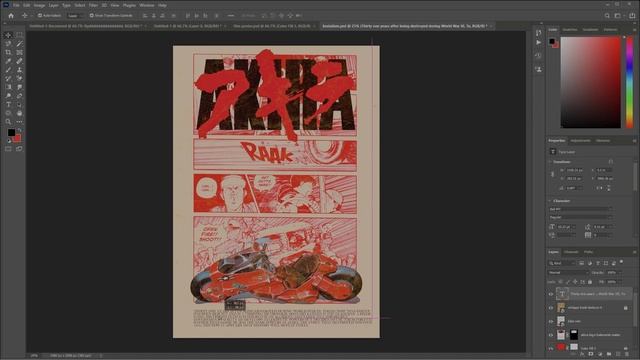640x360 pixels.
Task: Lock all on the selected layer
Action: coord(590,282)
